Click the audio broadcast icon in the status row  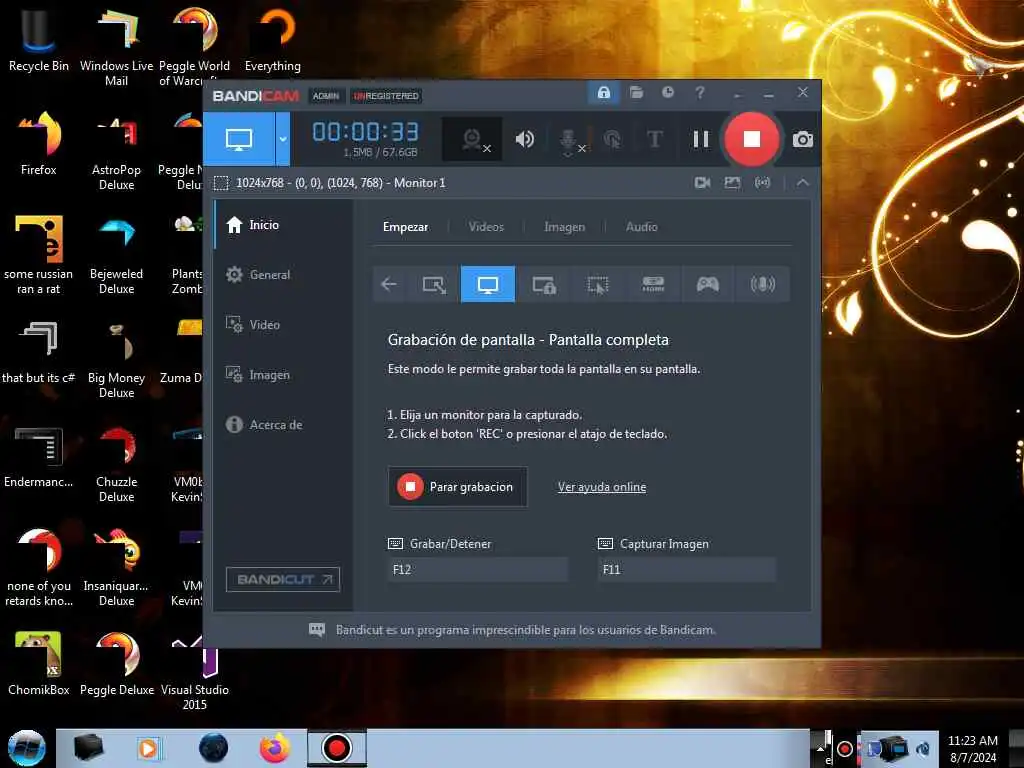[762, 183]
